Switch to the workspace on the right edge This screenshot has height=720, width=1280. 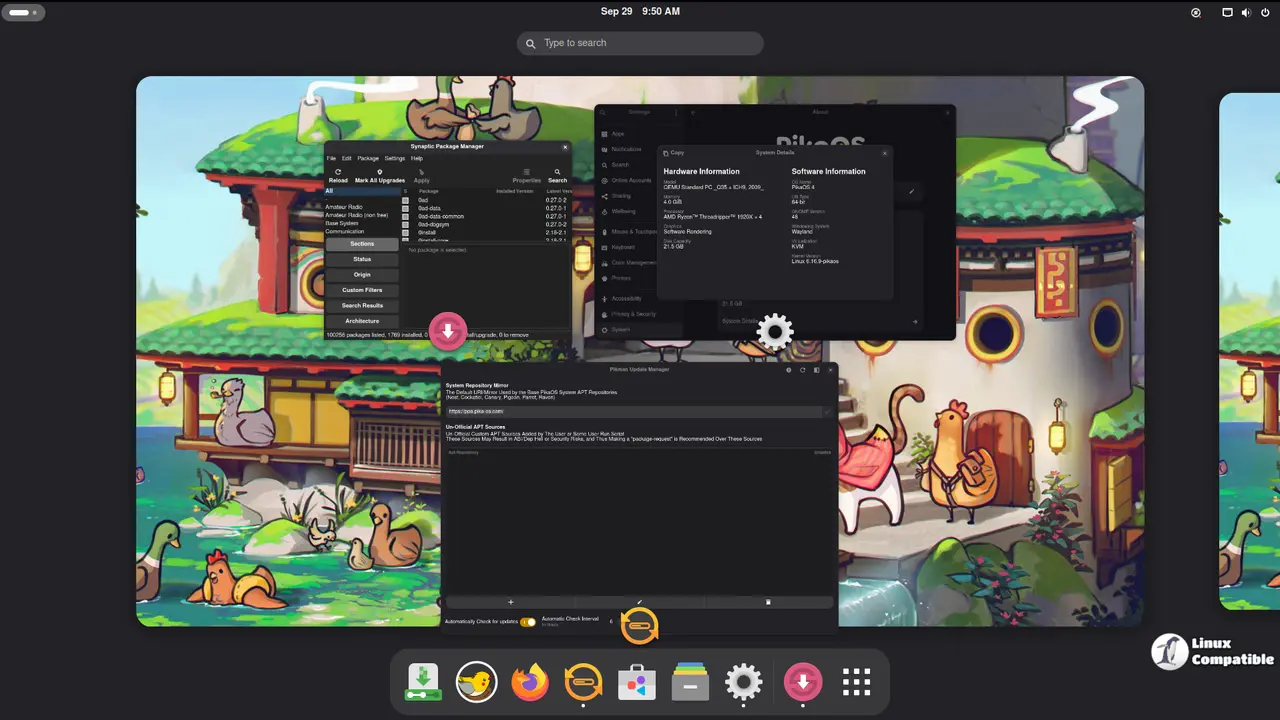[x=1250, y=350]
